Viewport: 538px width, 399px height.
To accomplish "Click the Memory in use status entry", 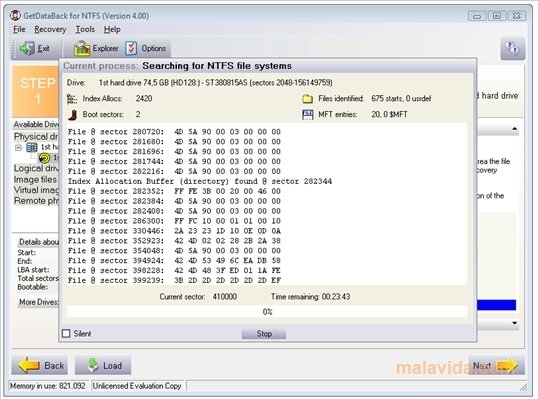I will (x=48, y=386).
